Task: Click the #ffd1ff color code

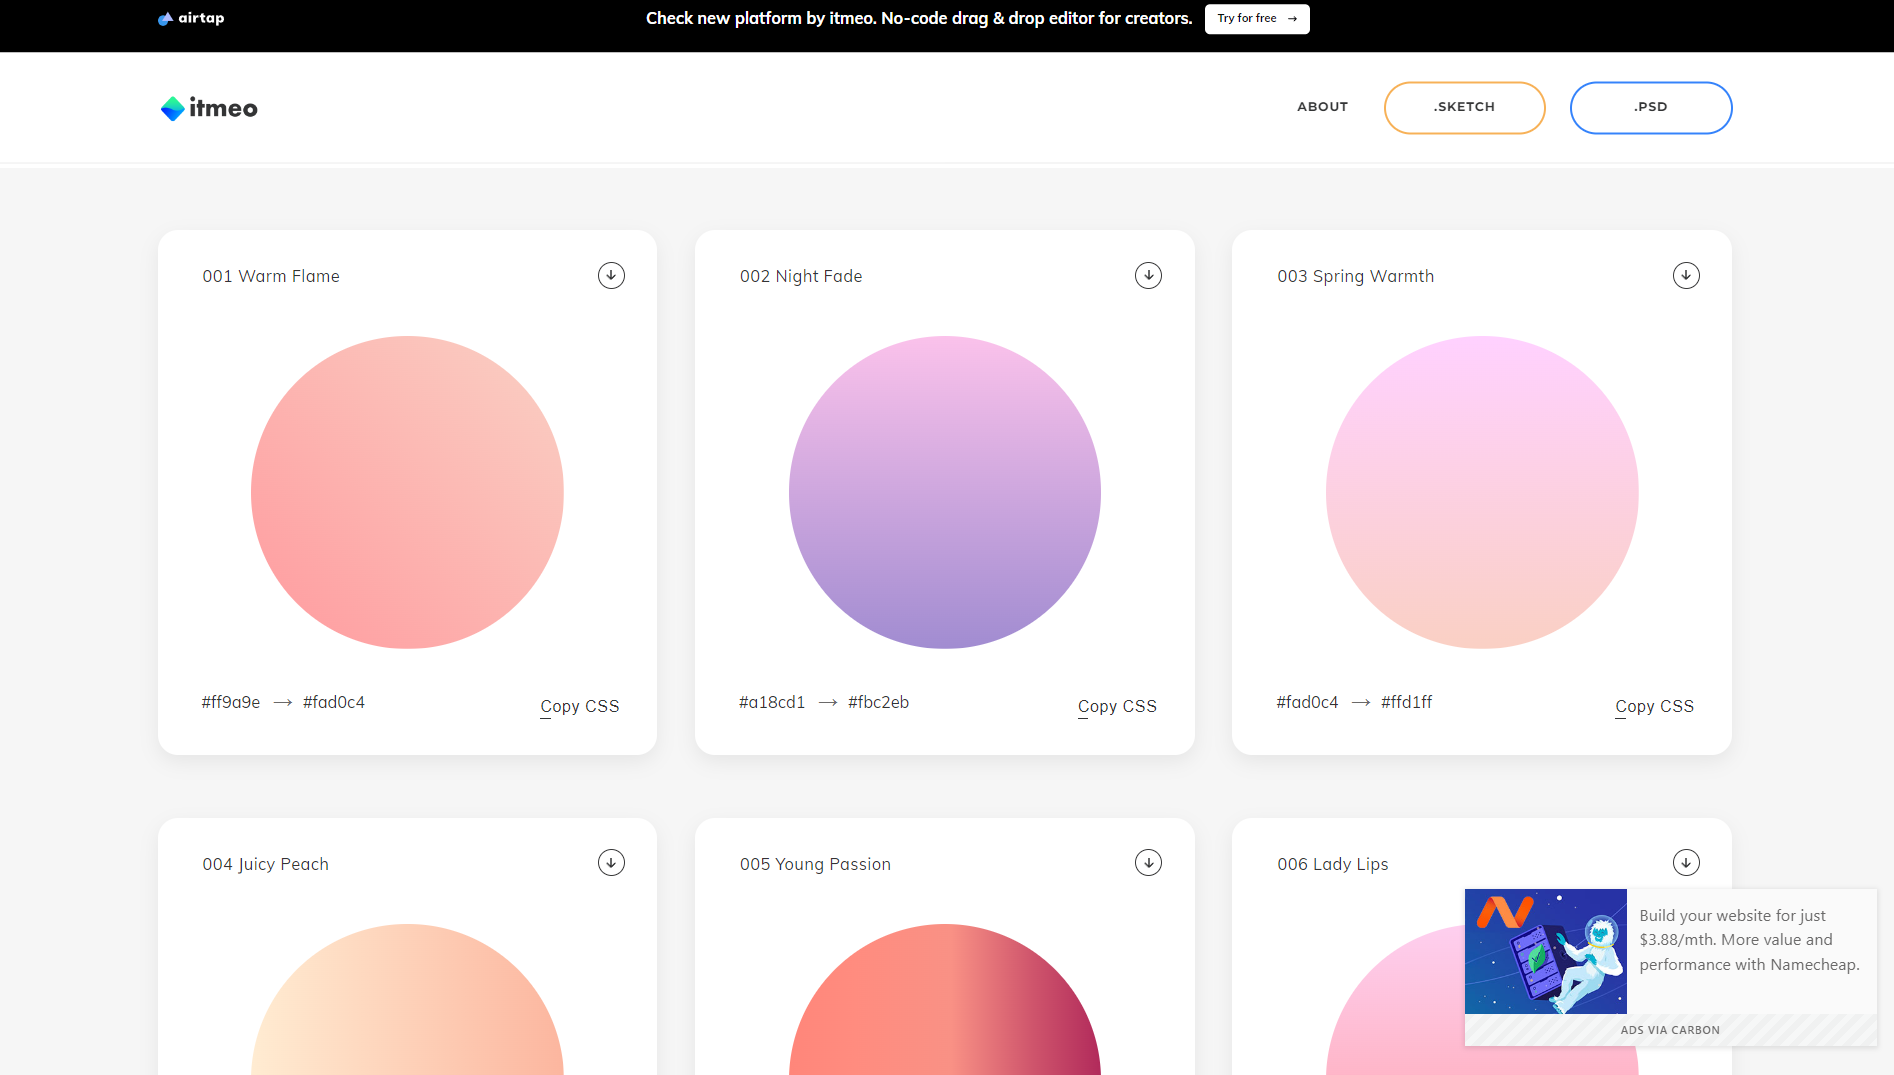Action: (x=1406, y=702)
